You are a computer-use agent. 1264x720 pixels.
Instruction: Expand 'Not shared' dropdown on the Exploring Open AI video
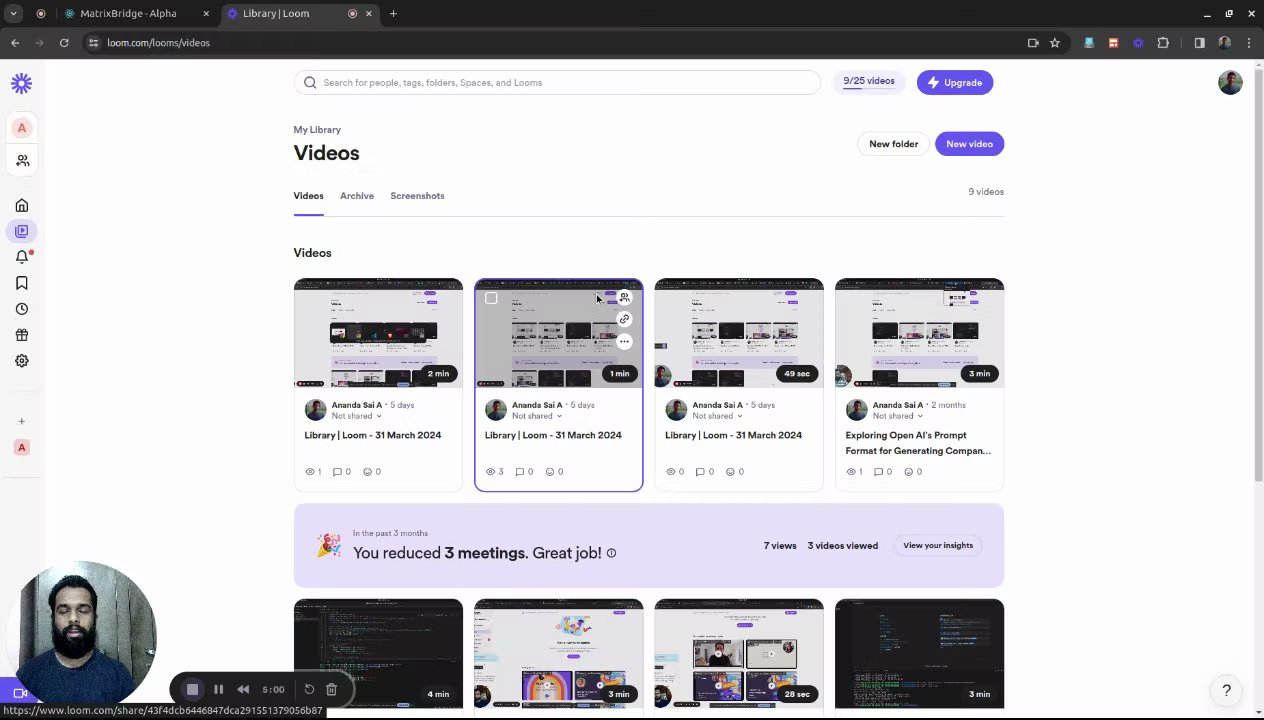point(898,416)
